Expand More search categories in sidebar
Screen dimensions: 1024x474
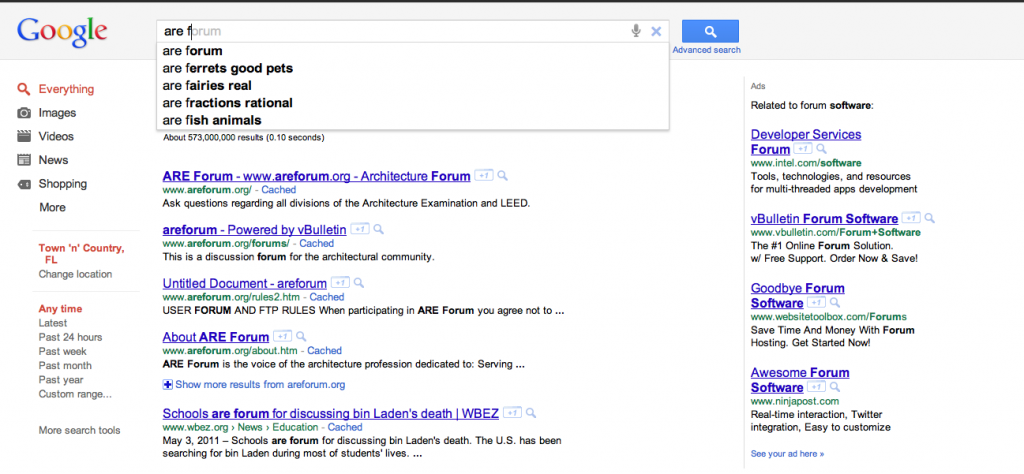tap(52, 208)
